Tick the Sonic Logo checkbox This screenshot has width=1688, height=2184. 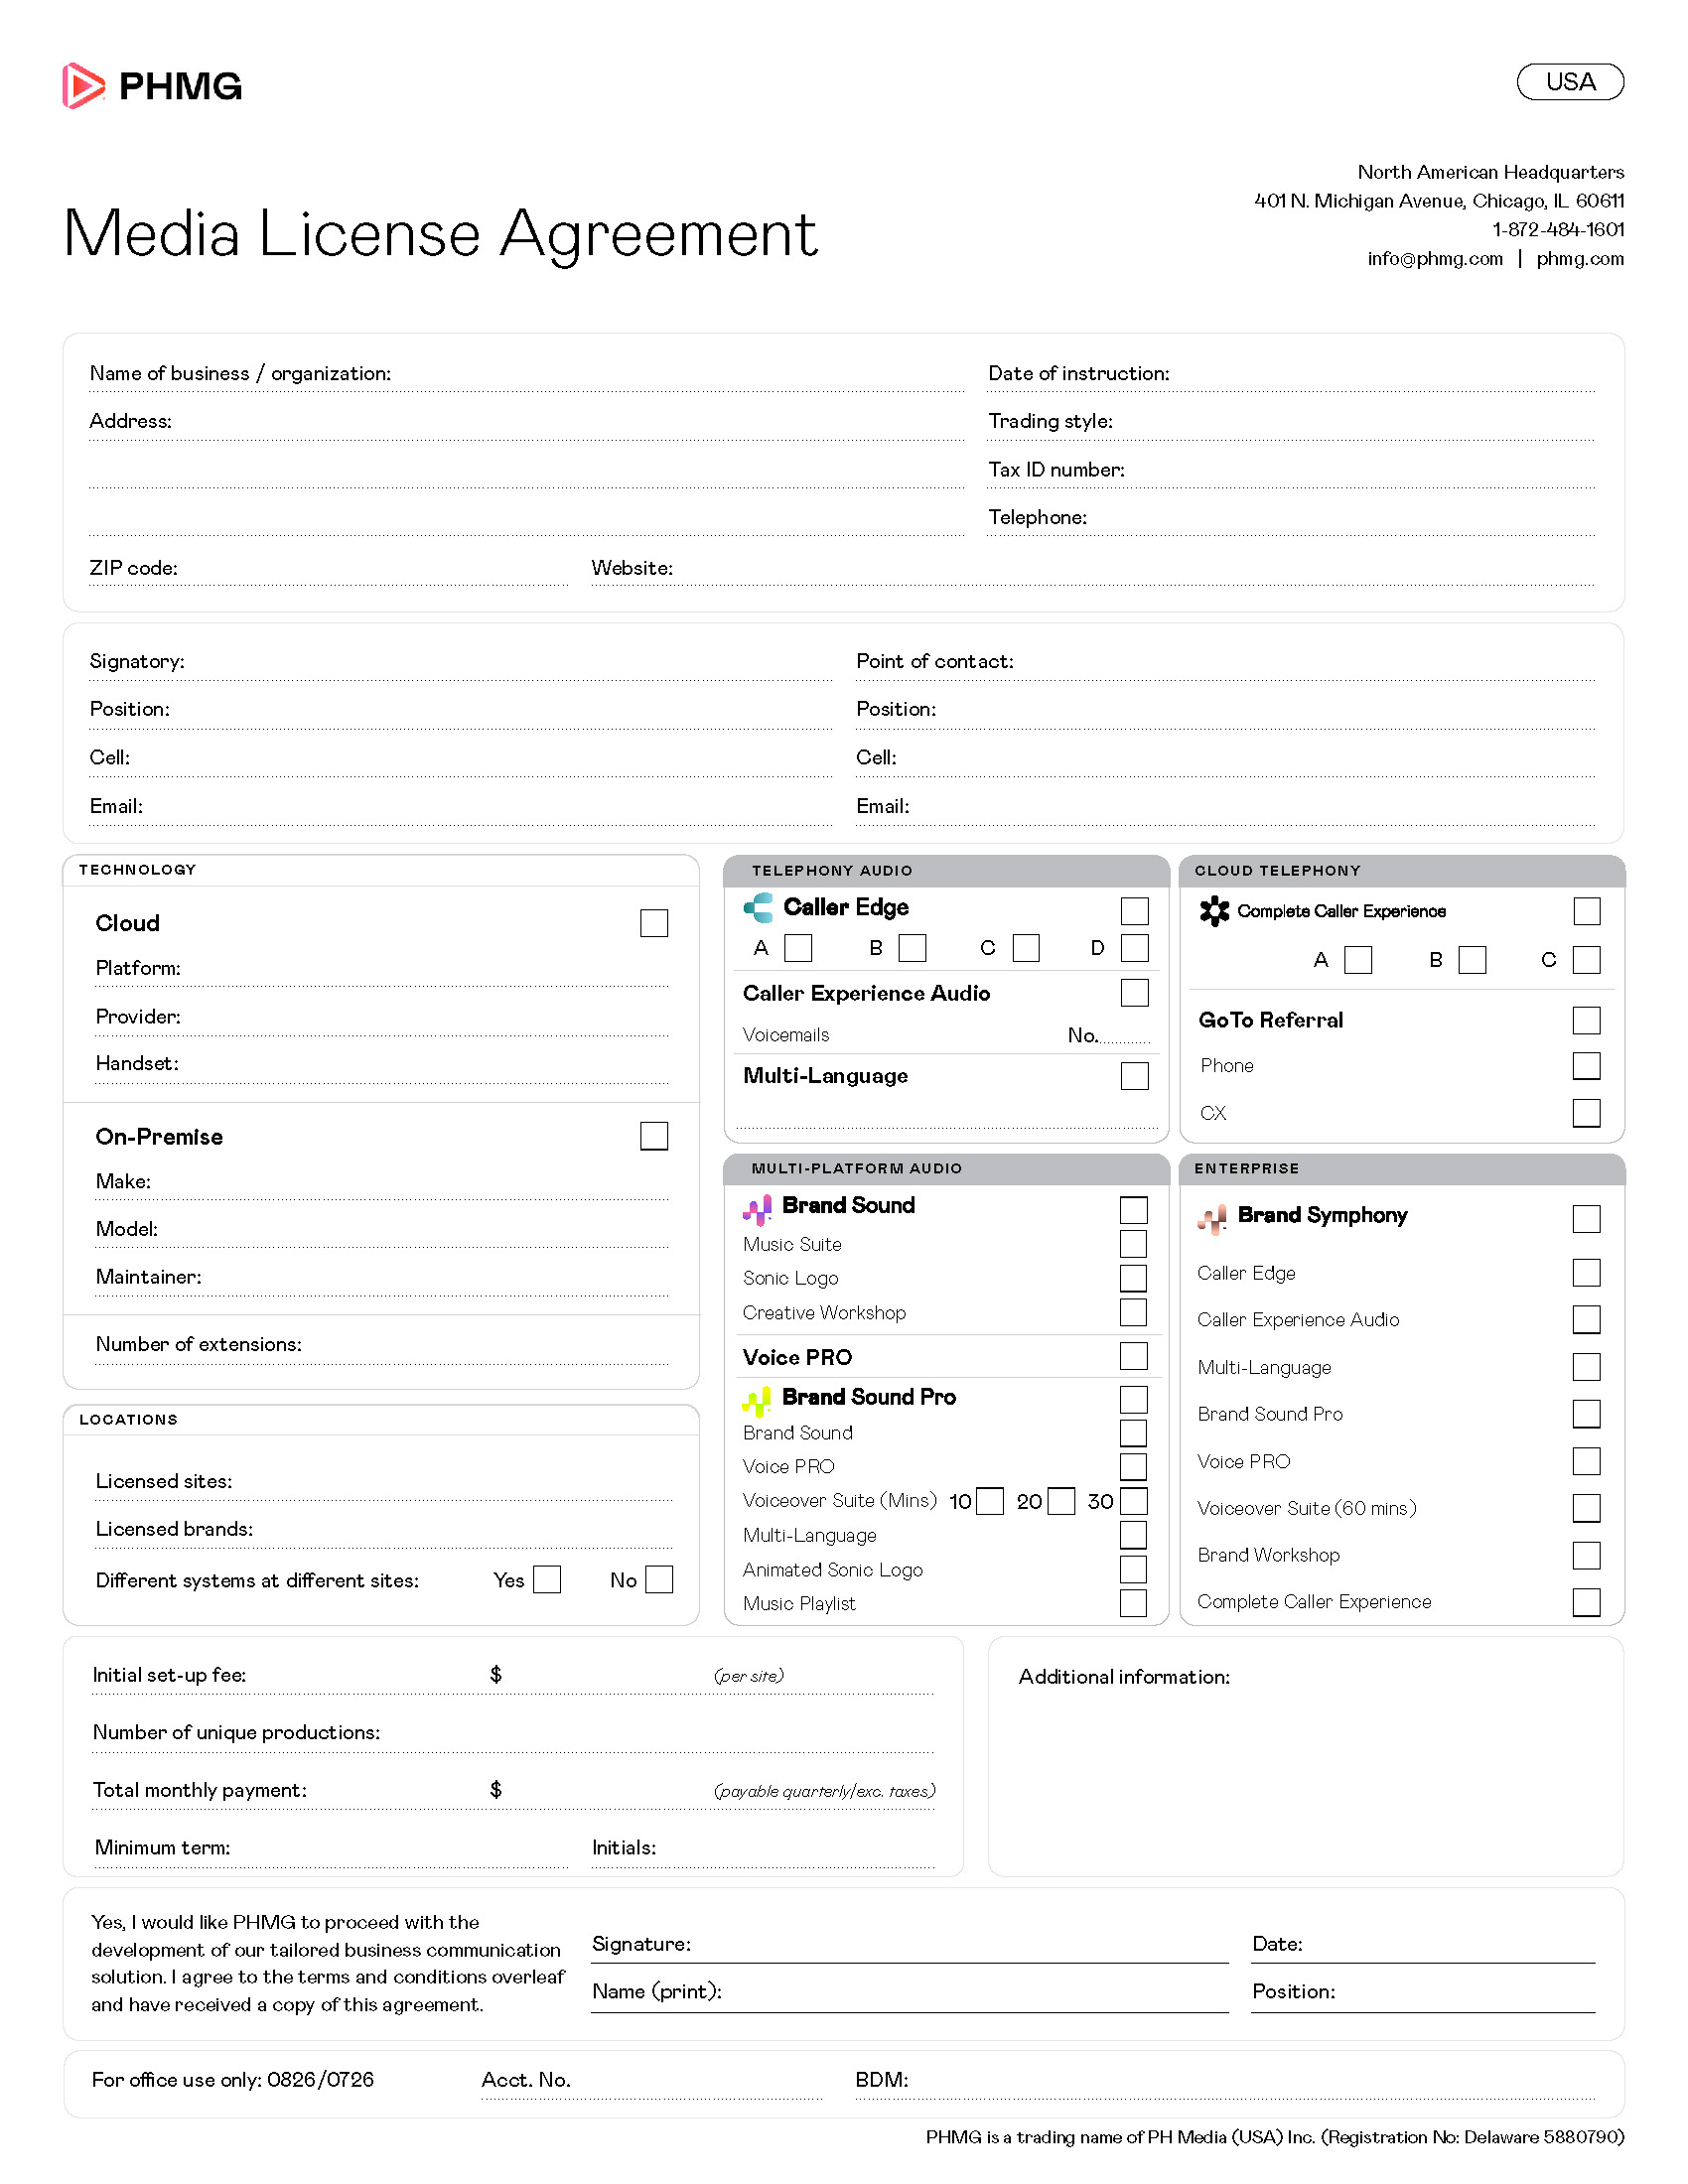[x=1133, y=1278]
